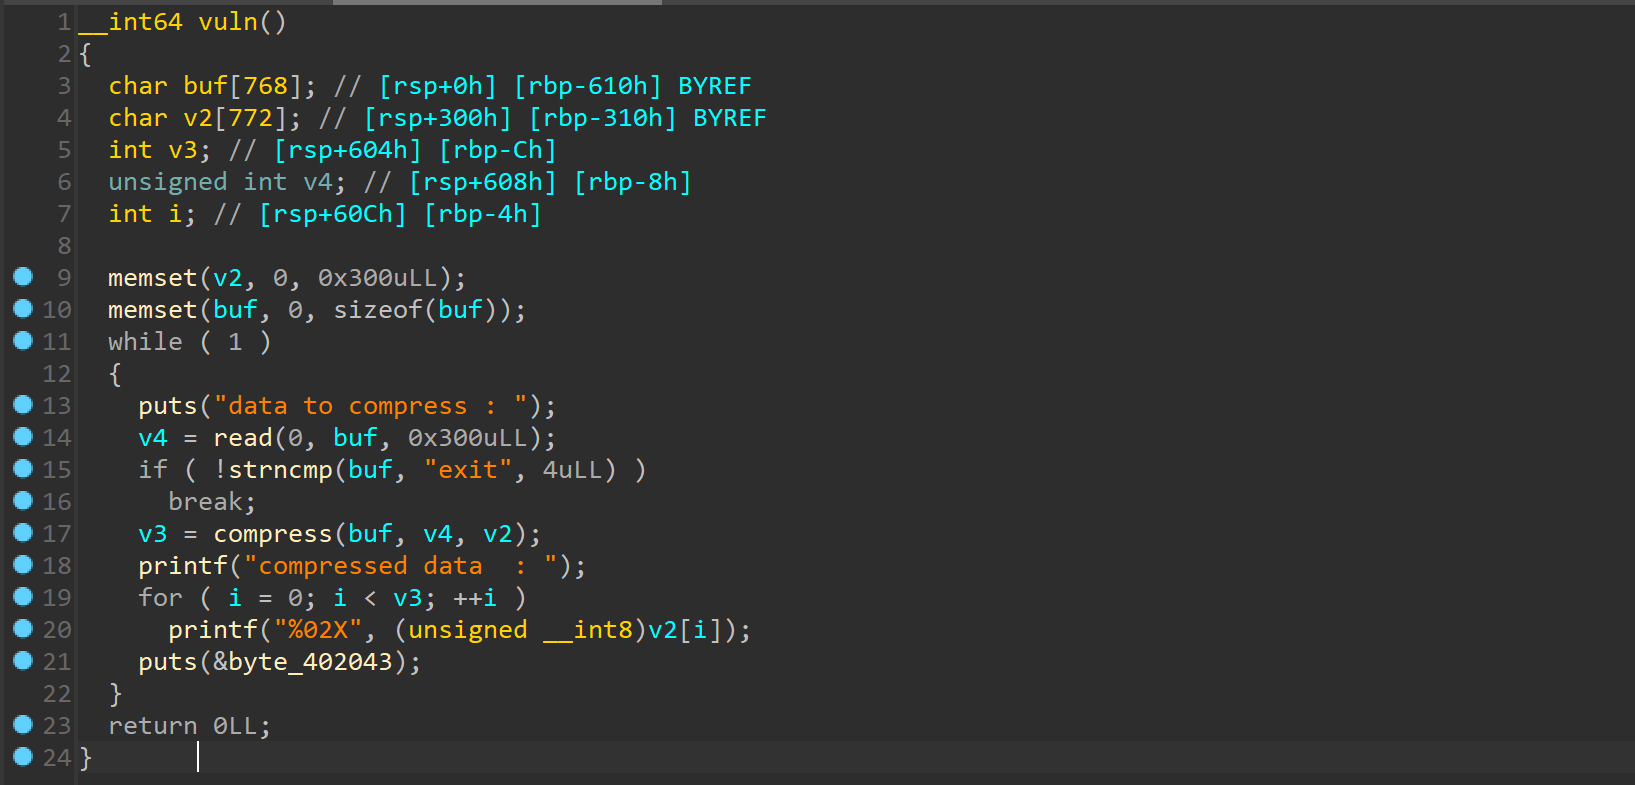Click the blue dot beside line 11
1635x785 pixels.
(x=23, y=341)
